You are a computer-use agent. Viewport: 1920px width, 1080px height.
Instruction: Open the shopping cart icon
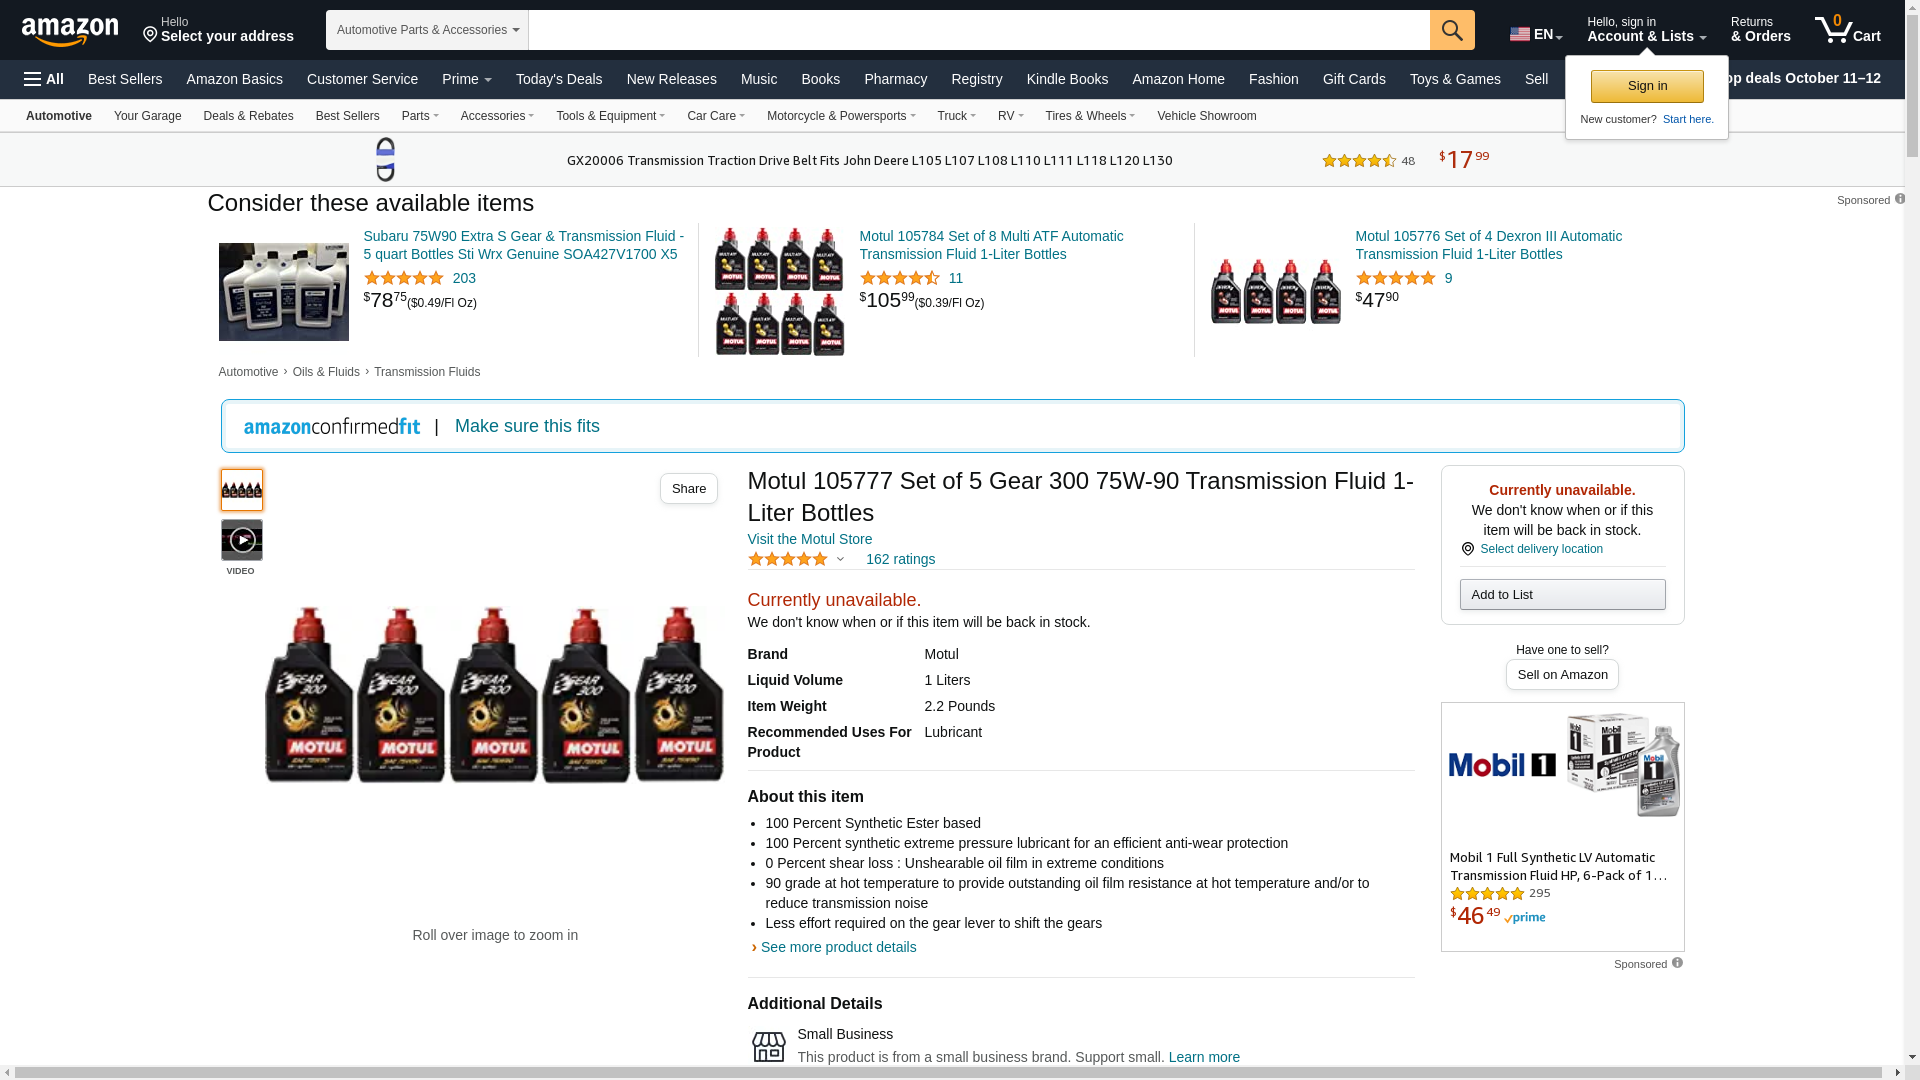(x=1847, y=29)
